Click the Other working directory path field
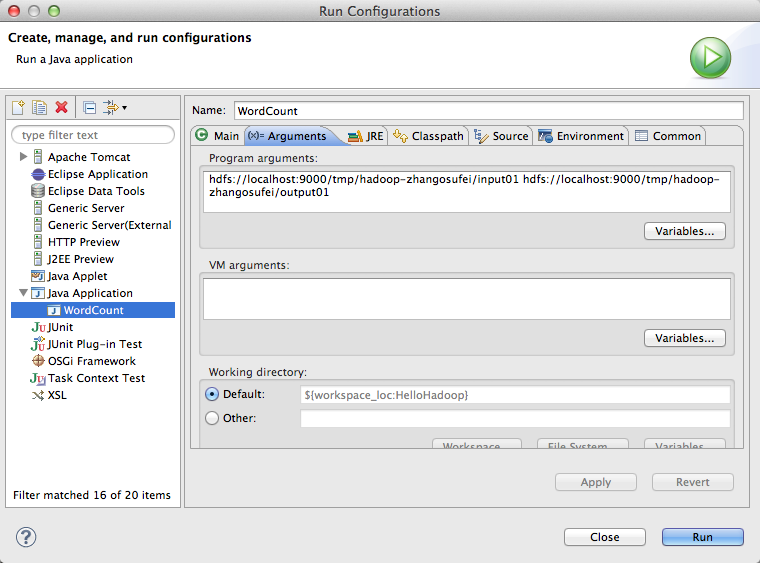Screen dimensions: 760x563 pos(515,419)
